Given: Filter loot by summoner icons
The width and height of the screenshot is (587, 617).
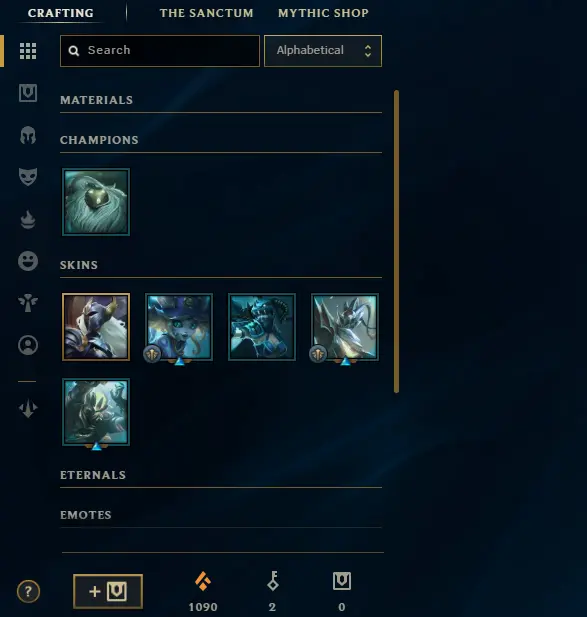Looking at the screenshot, I should 28,345.
